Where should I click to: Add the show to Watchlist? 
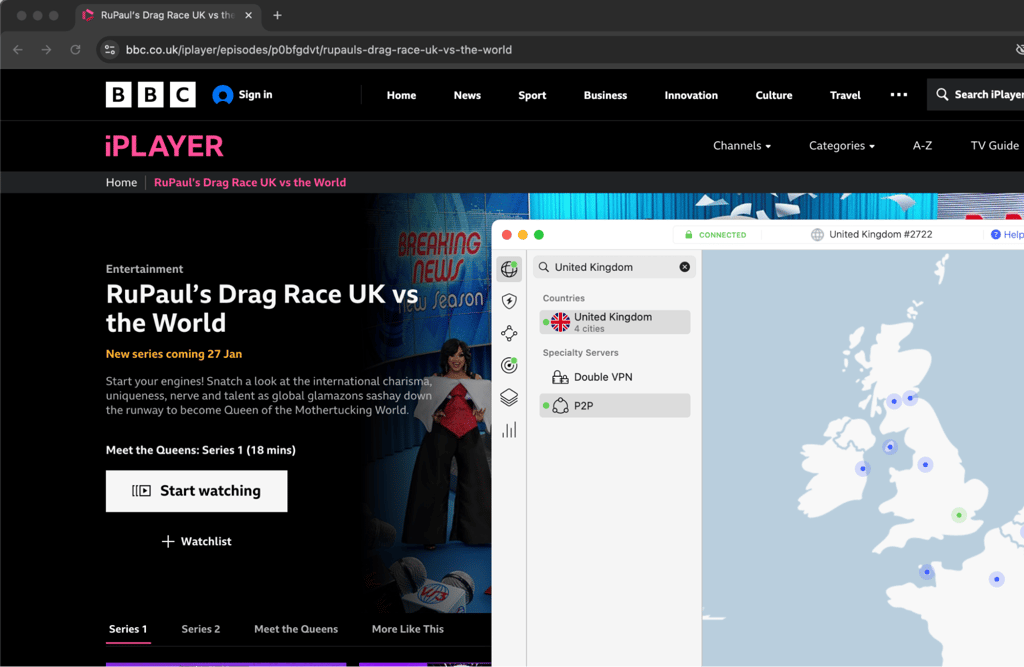(197, 542)
